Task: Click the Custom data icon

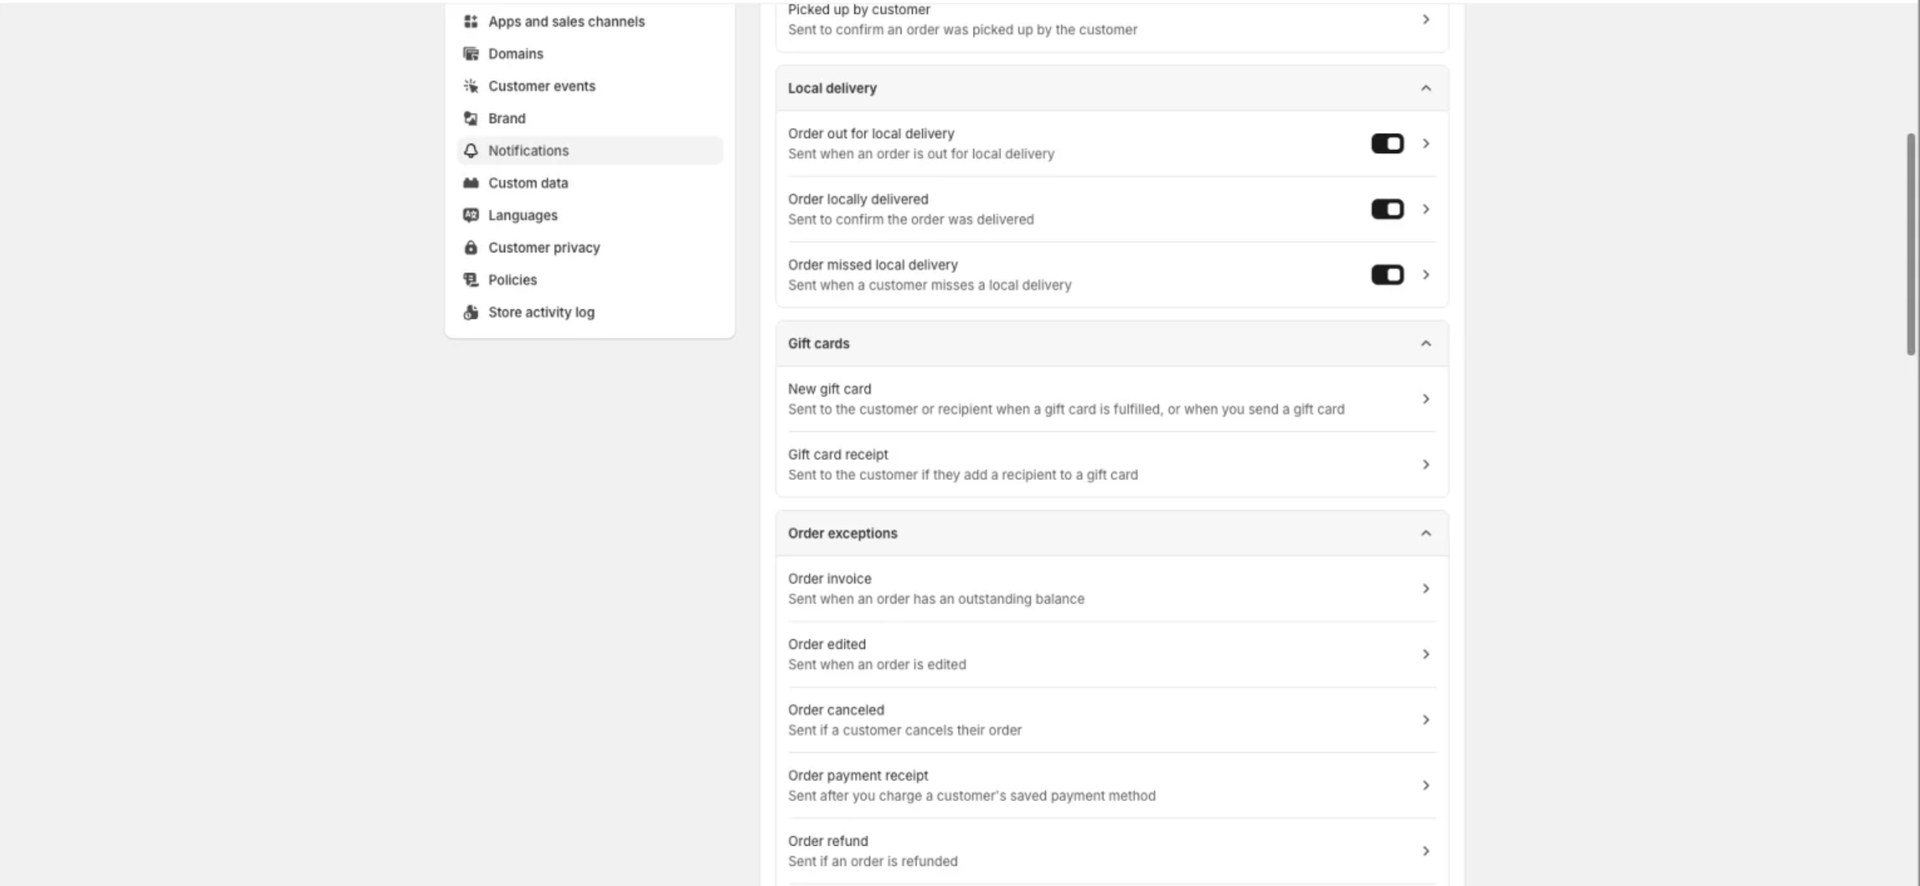Action: 471,183
